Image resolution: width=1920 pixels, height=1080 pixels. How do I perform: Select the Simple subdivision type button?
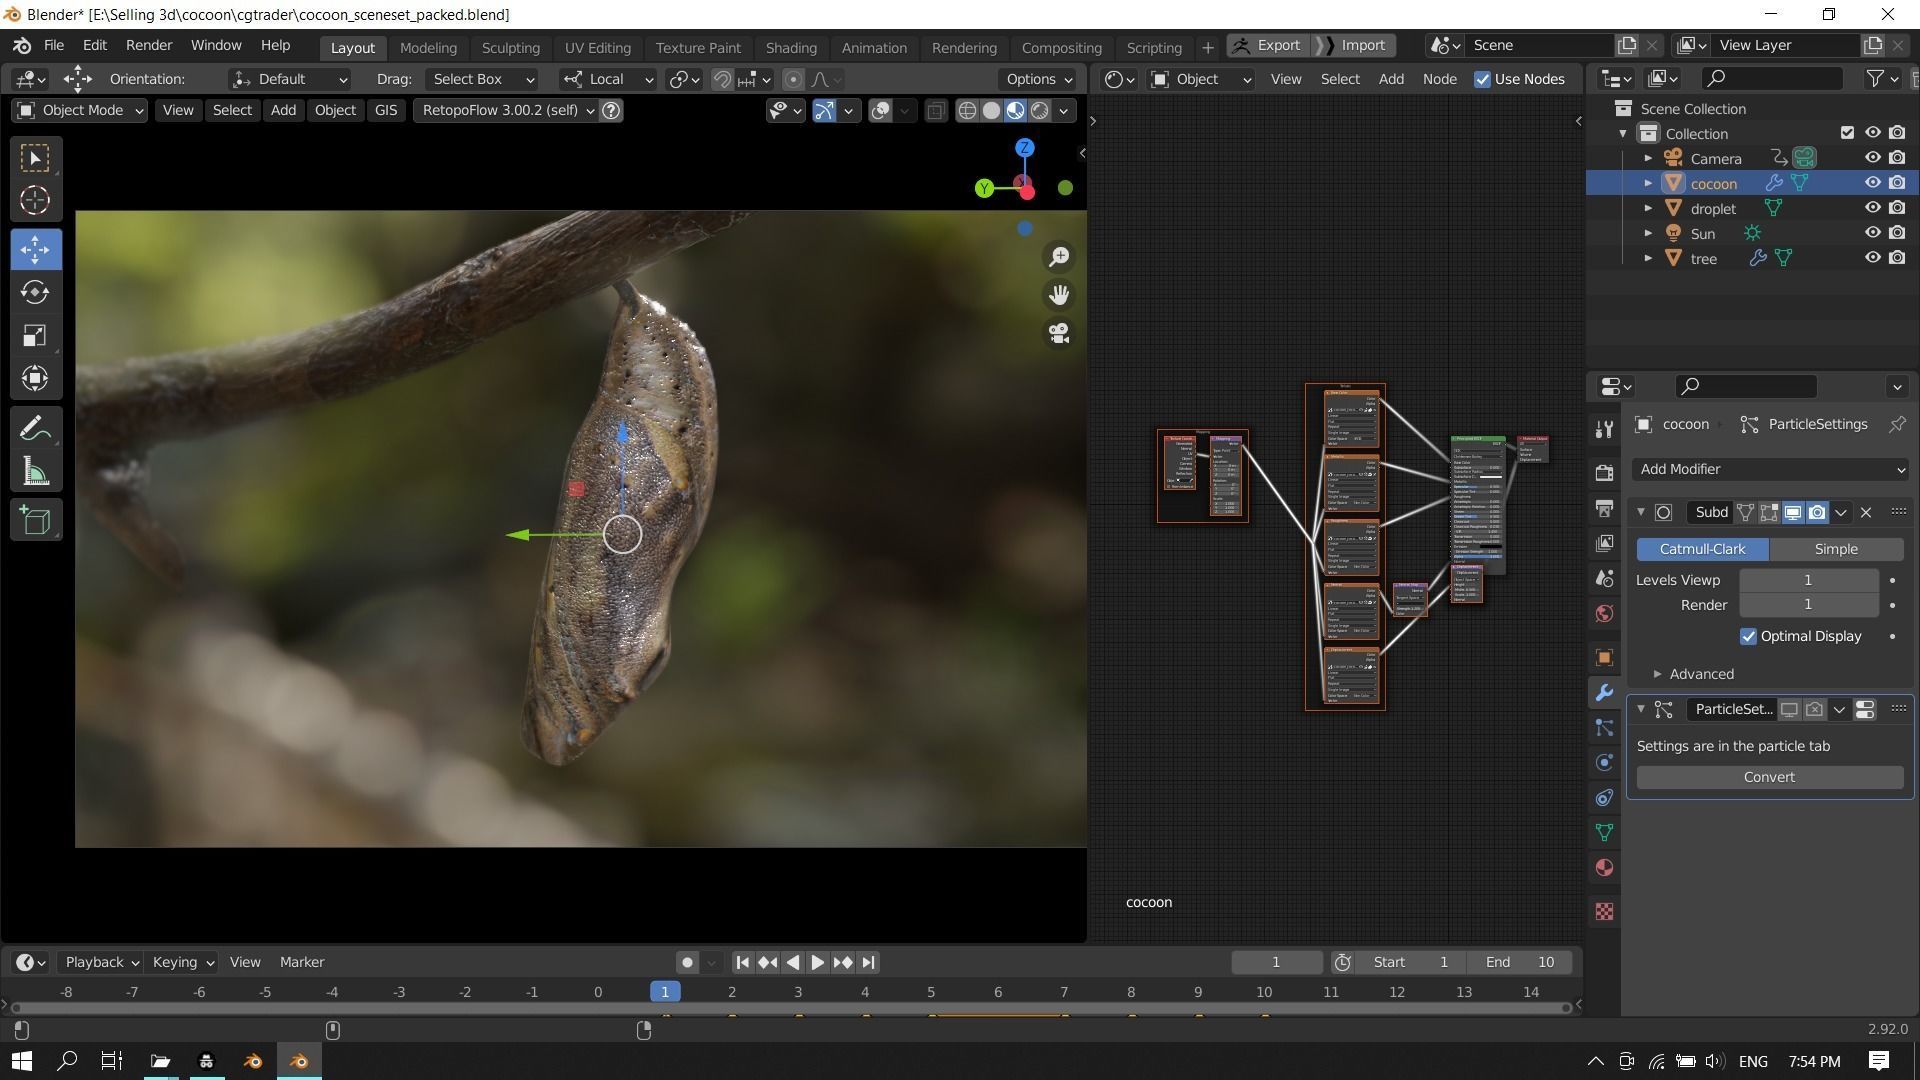click(x=1835, y=549)
